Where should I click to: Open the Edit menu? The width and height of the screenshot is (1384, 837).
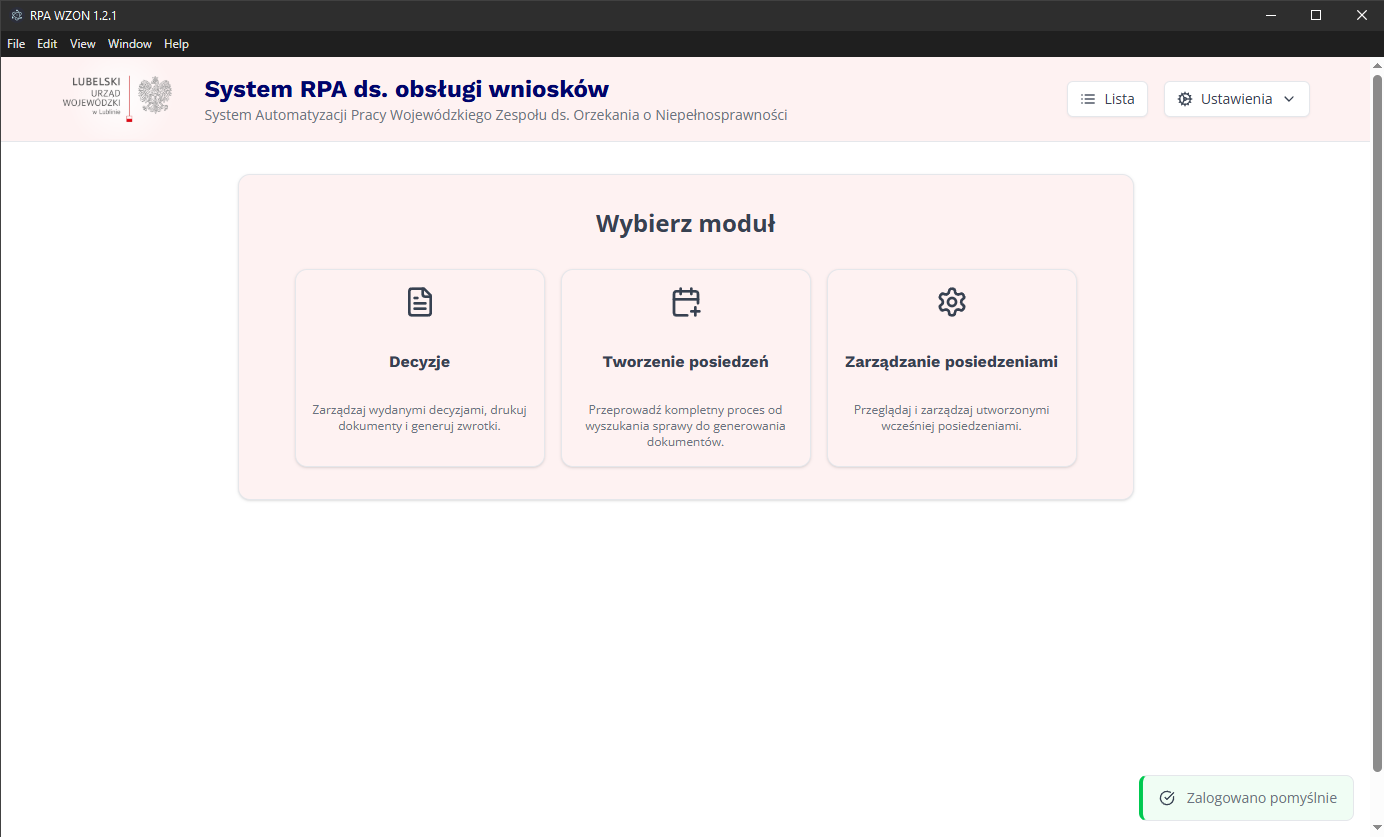tap(47, 44)
